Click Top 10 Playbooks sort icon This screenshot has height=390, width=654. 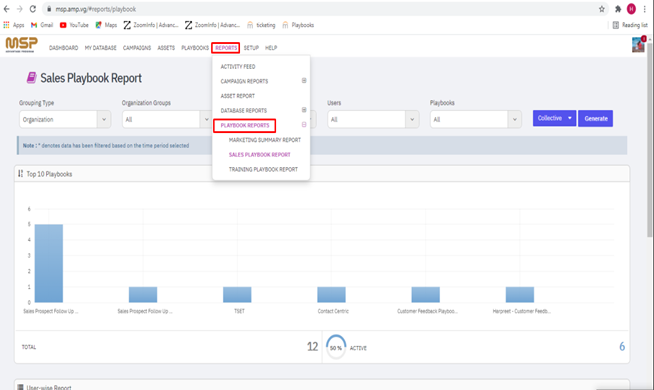click(20, 174)
